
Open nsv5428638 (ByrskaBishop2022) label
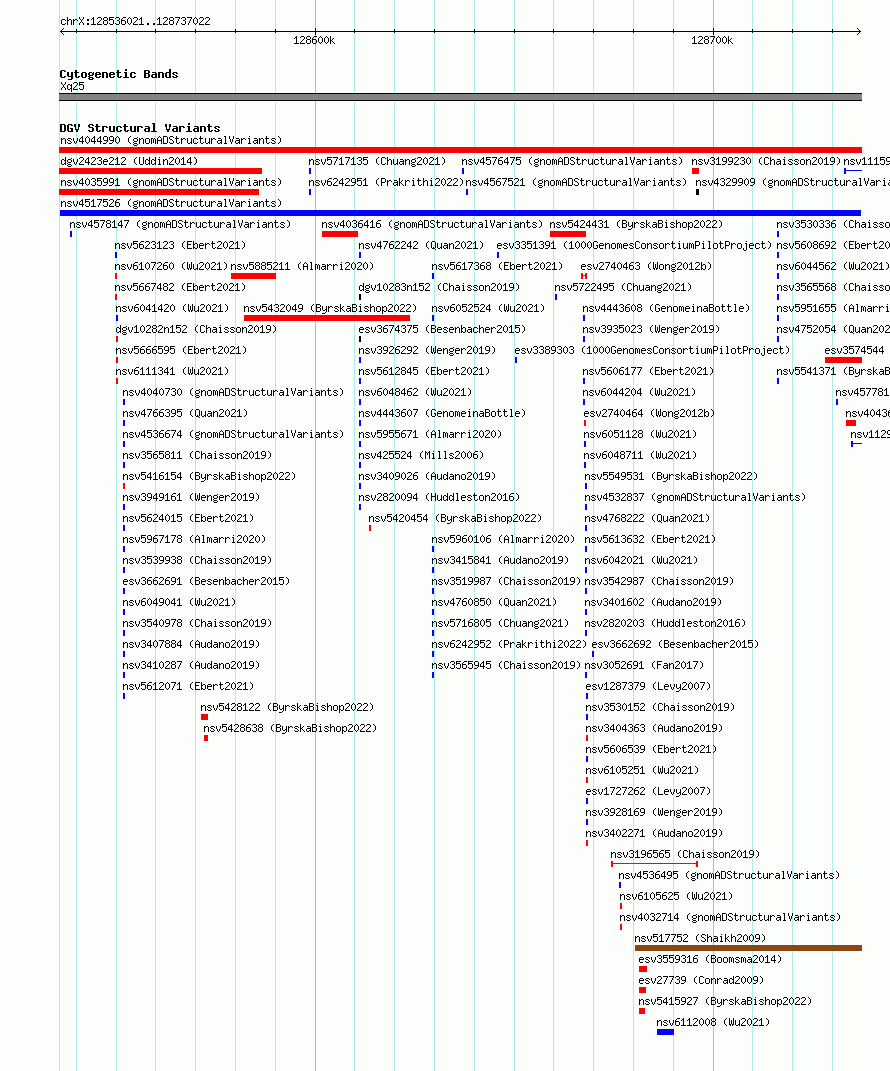290,729
